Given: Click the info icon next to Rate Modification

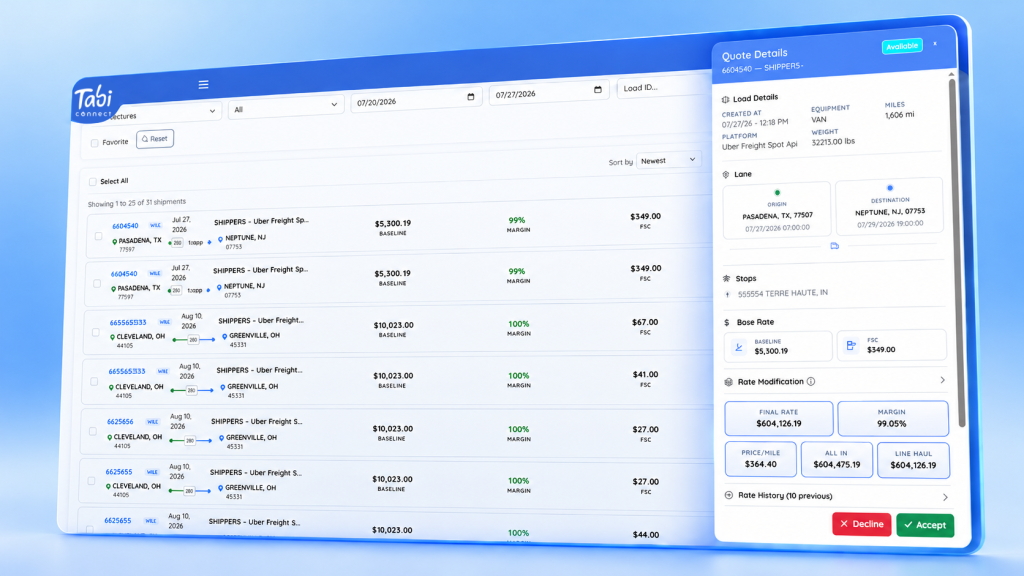Looking at the screenshot, I should 811,381.
